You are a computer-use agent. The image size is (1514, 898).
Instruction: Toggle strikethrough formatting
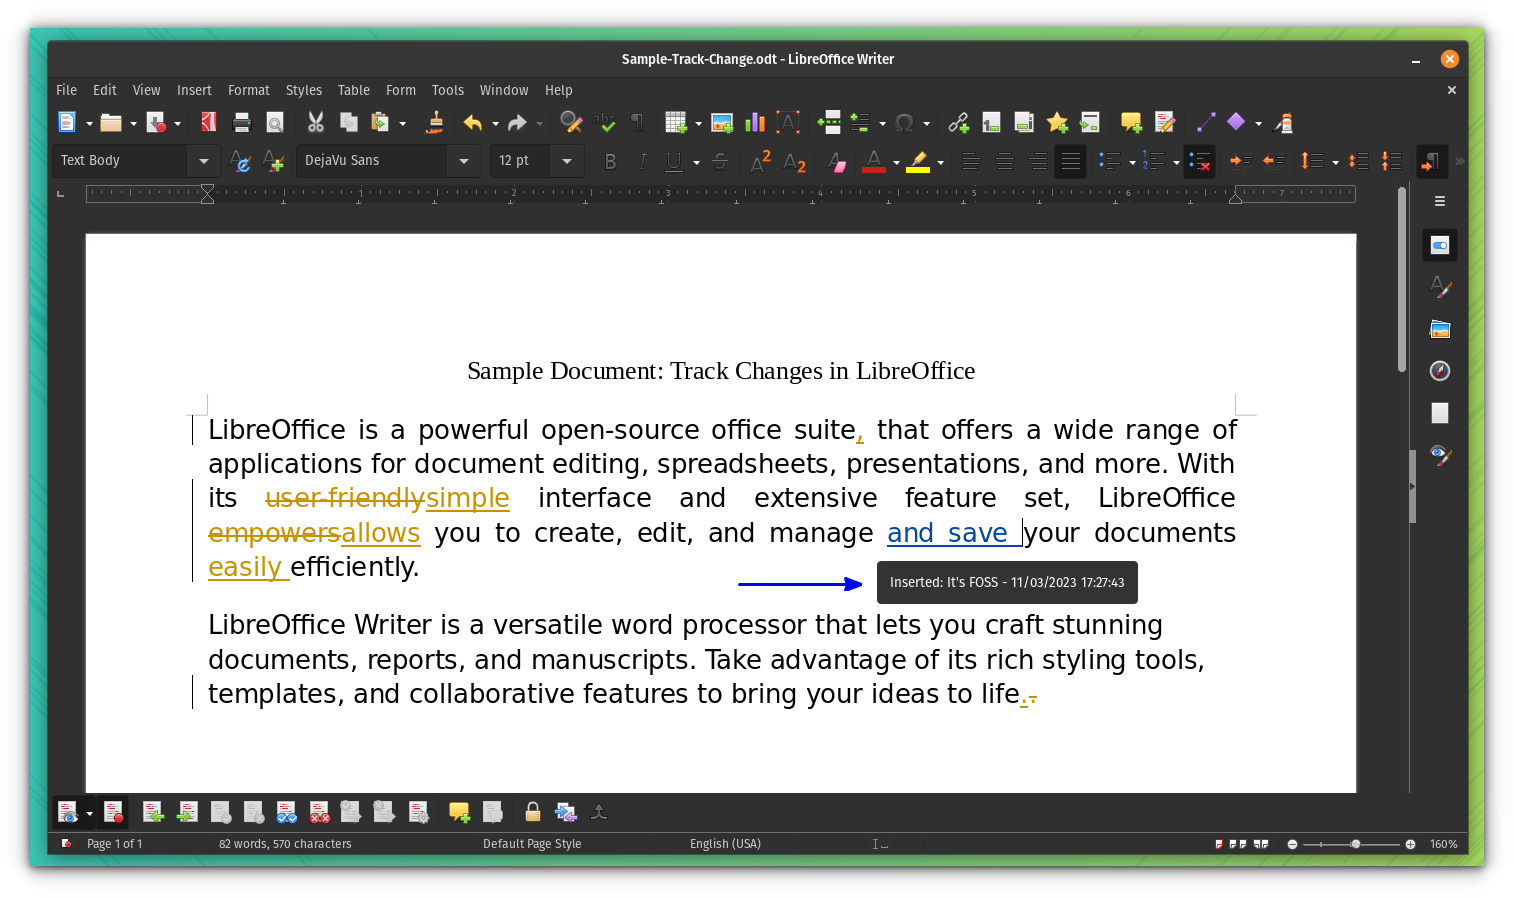point(720,160)
